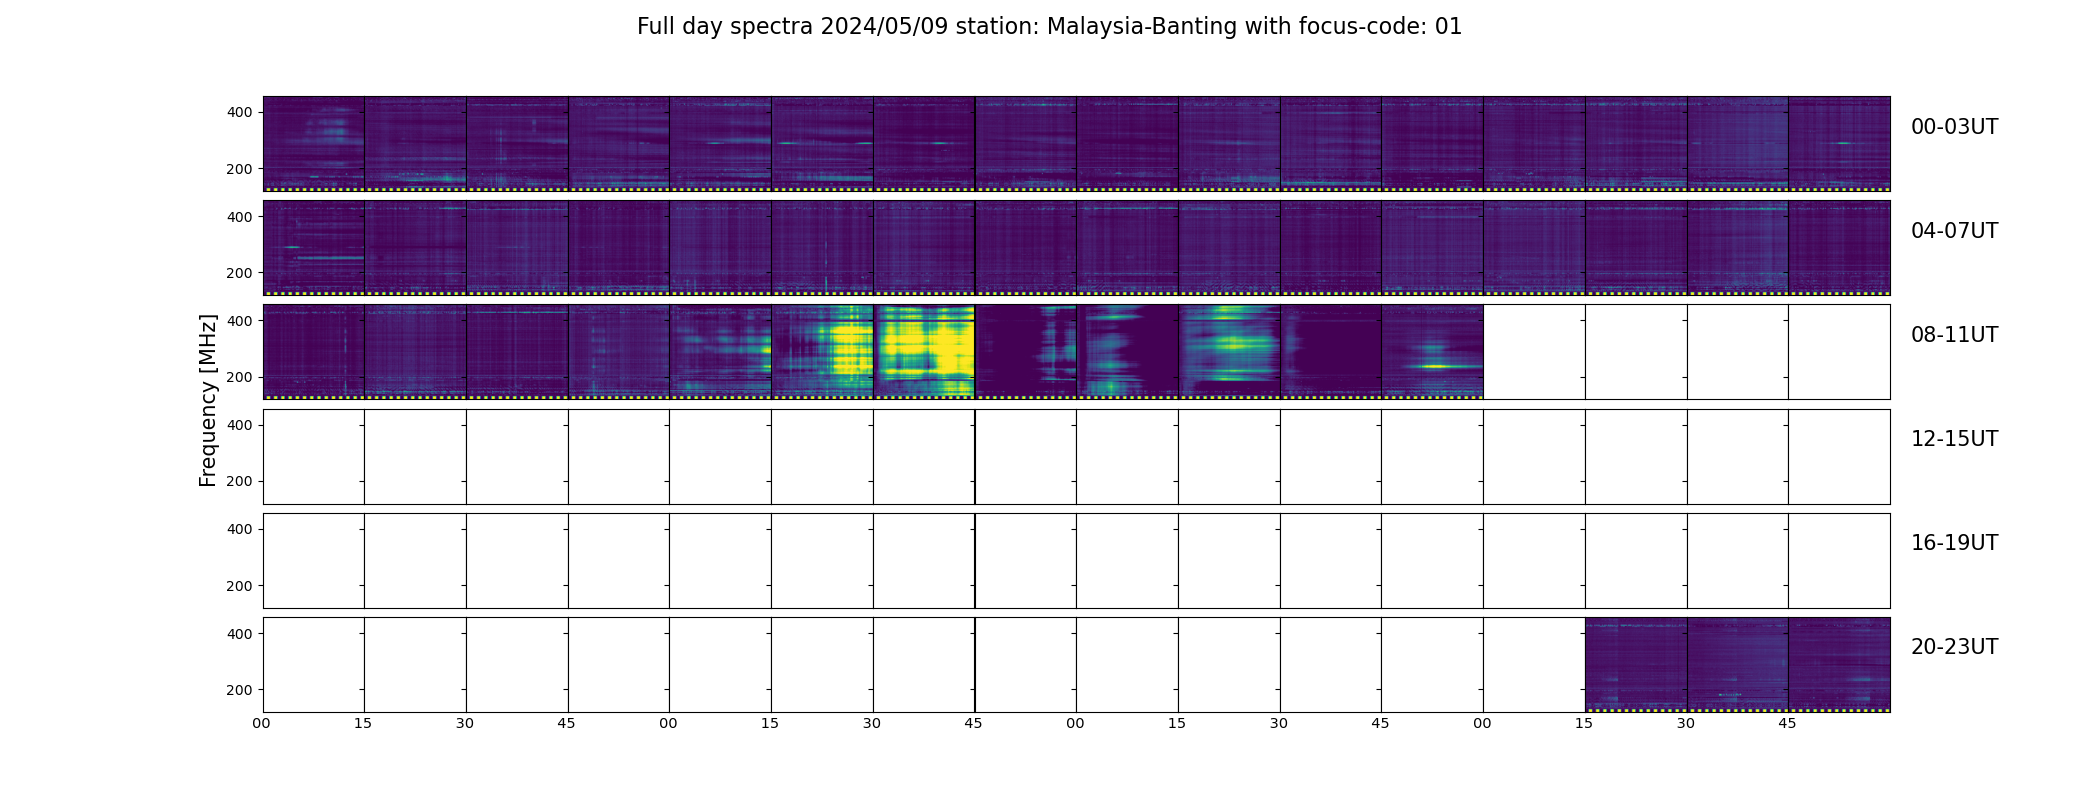The height and width of the screenshot is (800, 2100).
Task: Click the last colored panel in the 08-11UT row
Action: pos(1432,352)
